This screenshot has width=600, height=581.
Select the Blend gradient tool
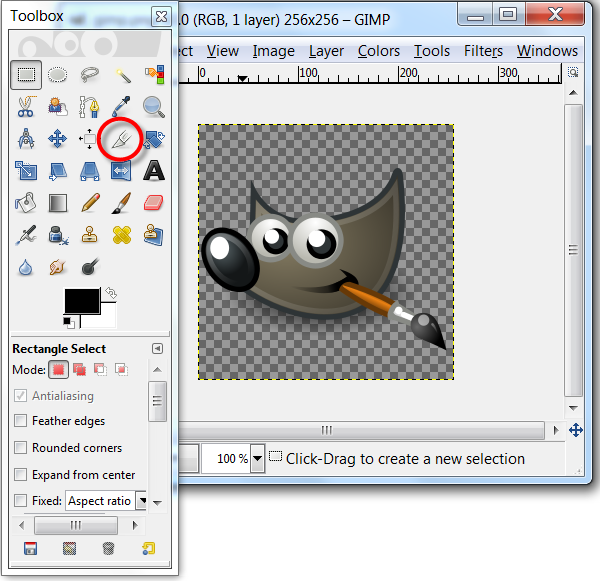58,203
